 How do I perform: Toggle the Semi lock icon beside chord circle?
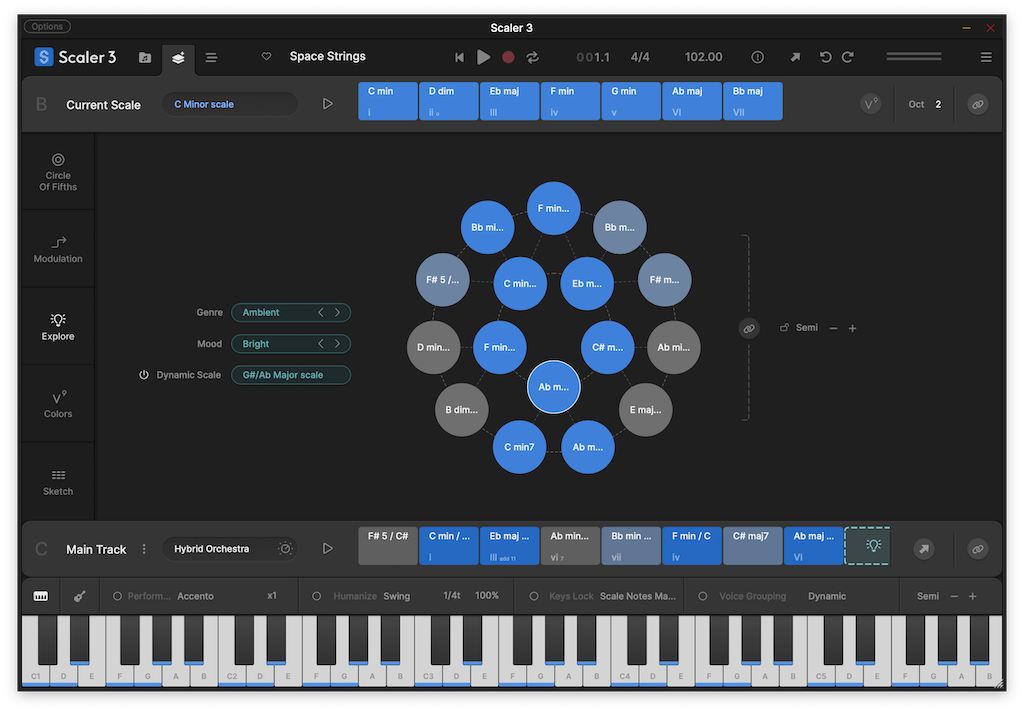pyautogui.click(x=784, y=327)
